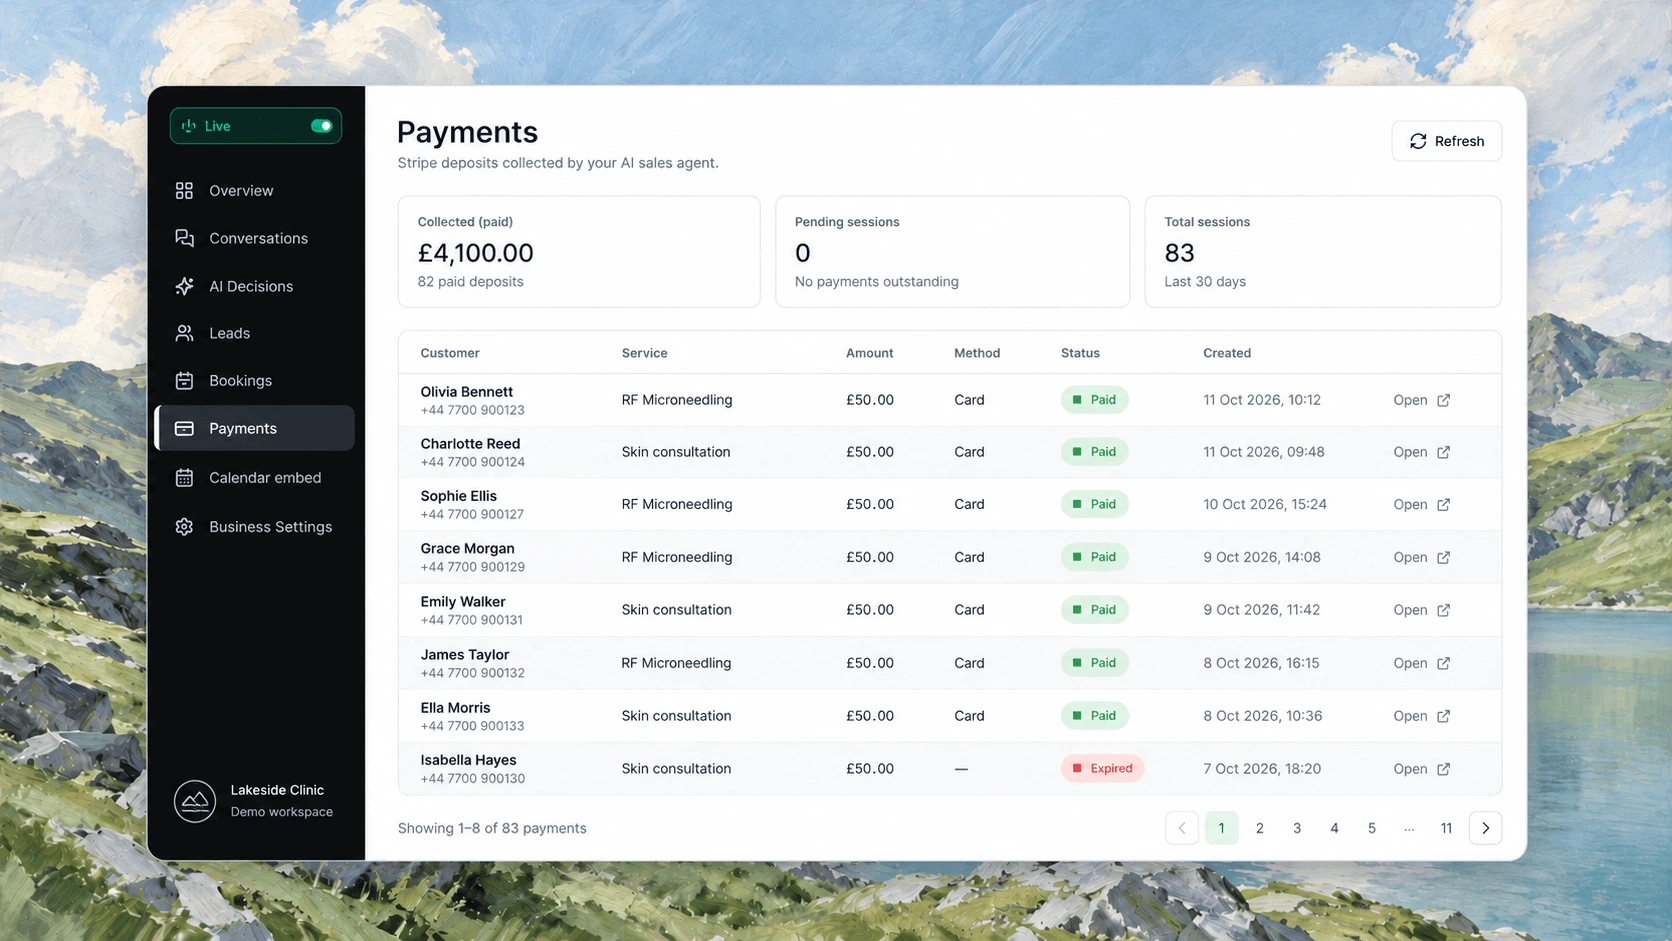
Task: Click the external link icon for Charlotte Reed
Action: point(1443,452)
